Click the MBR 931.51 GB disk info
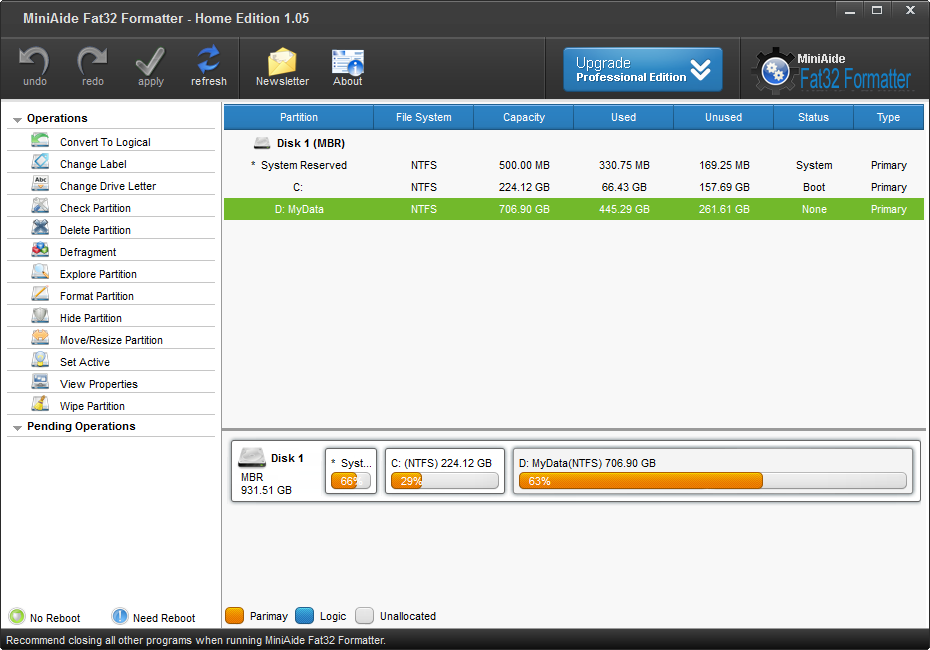Viewport: 930px width, 650px height. click(266, 483)
